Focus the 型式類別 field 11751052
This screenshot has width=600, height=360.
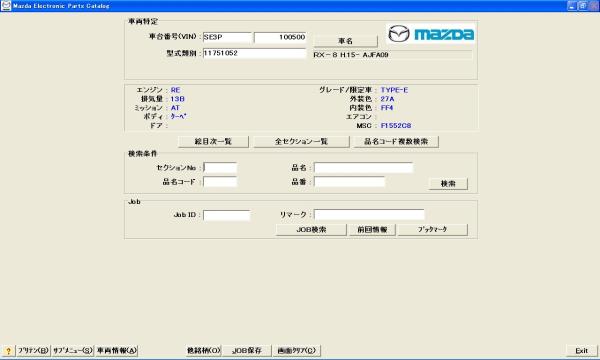(x=254, y=53)
